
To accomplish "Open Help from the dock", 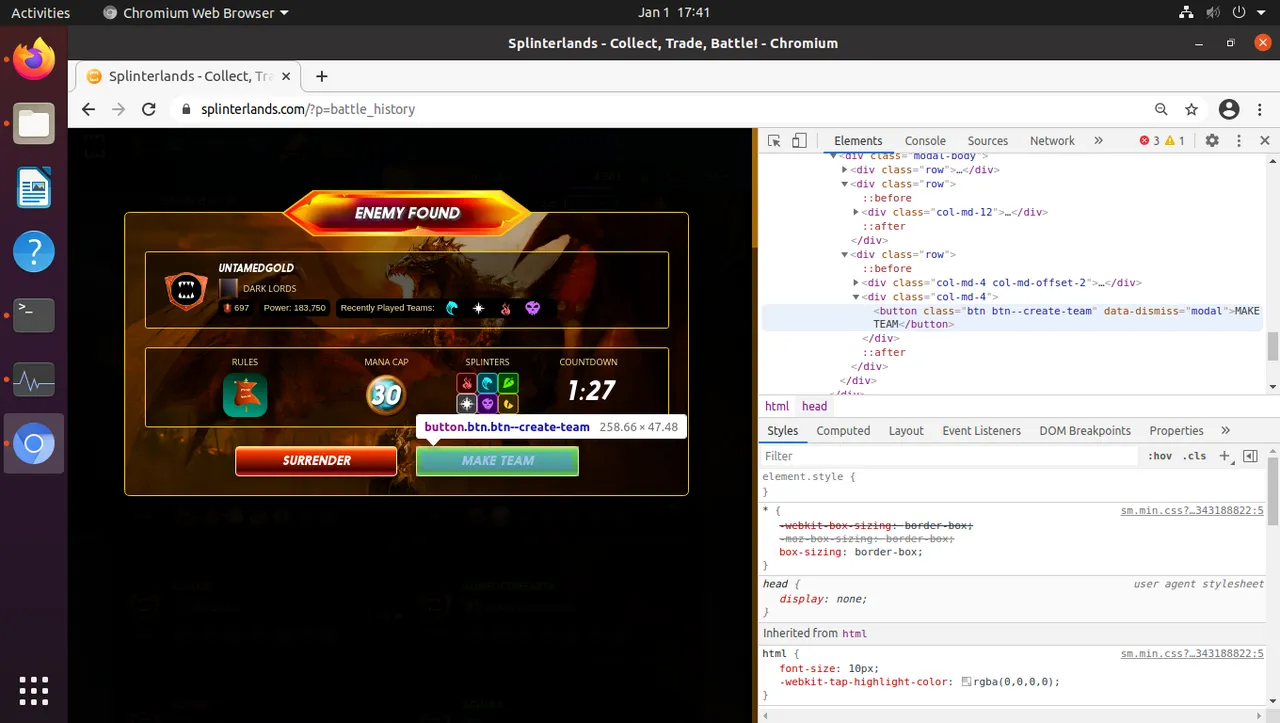I will [33, 252].
